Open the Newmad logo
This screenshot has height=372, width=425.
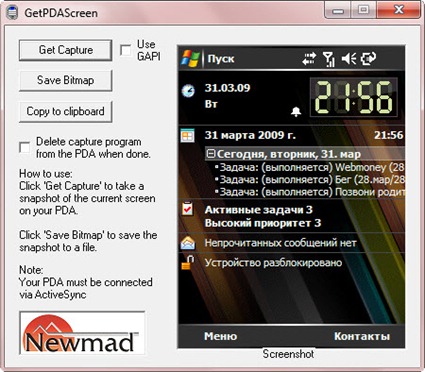[82, 333]
